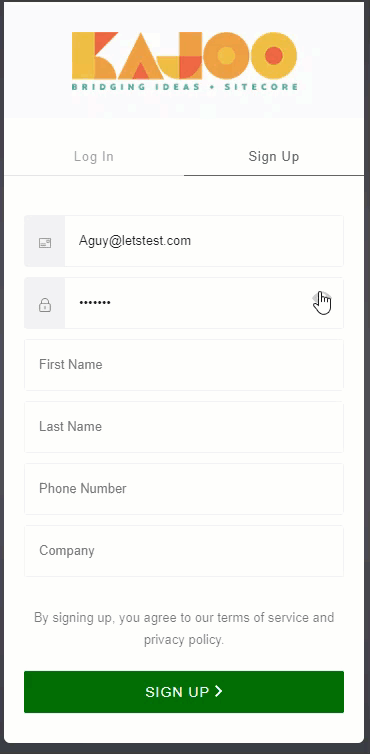
Task: Click the letter J in the Kajoo logo
Action: tap(181, 55)
